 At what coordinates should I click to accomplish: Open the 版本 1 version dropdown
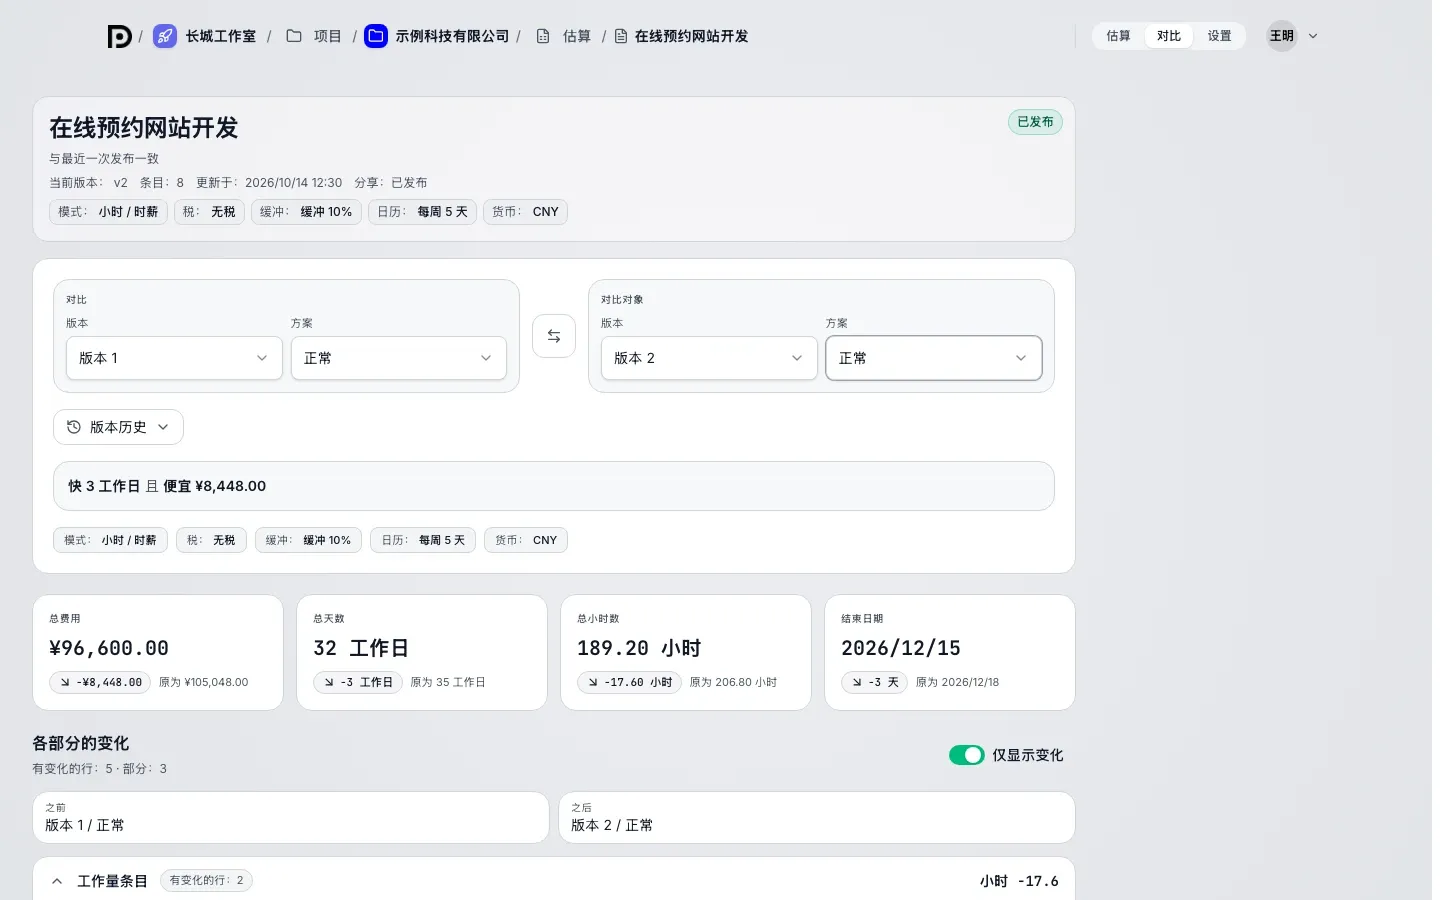[174, 358]
